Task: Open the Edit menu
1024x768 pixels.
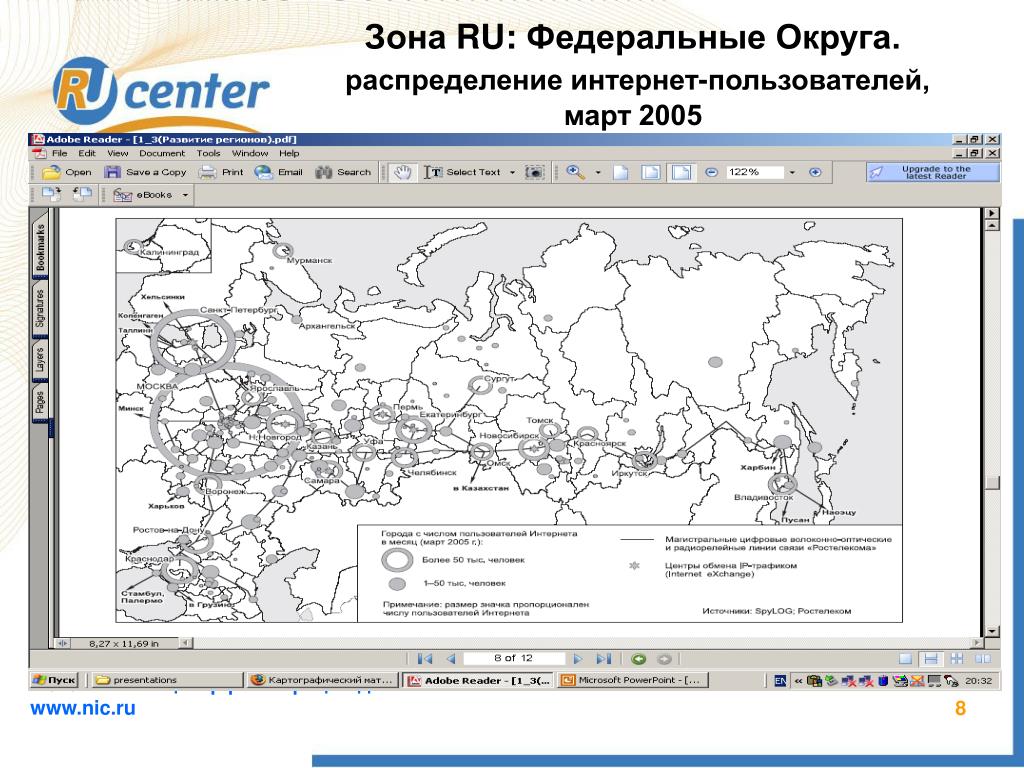Action: coord(87,153)
